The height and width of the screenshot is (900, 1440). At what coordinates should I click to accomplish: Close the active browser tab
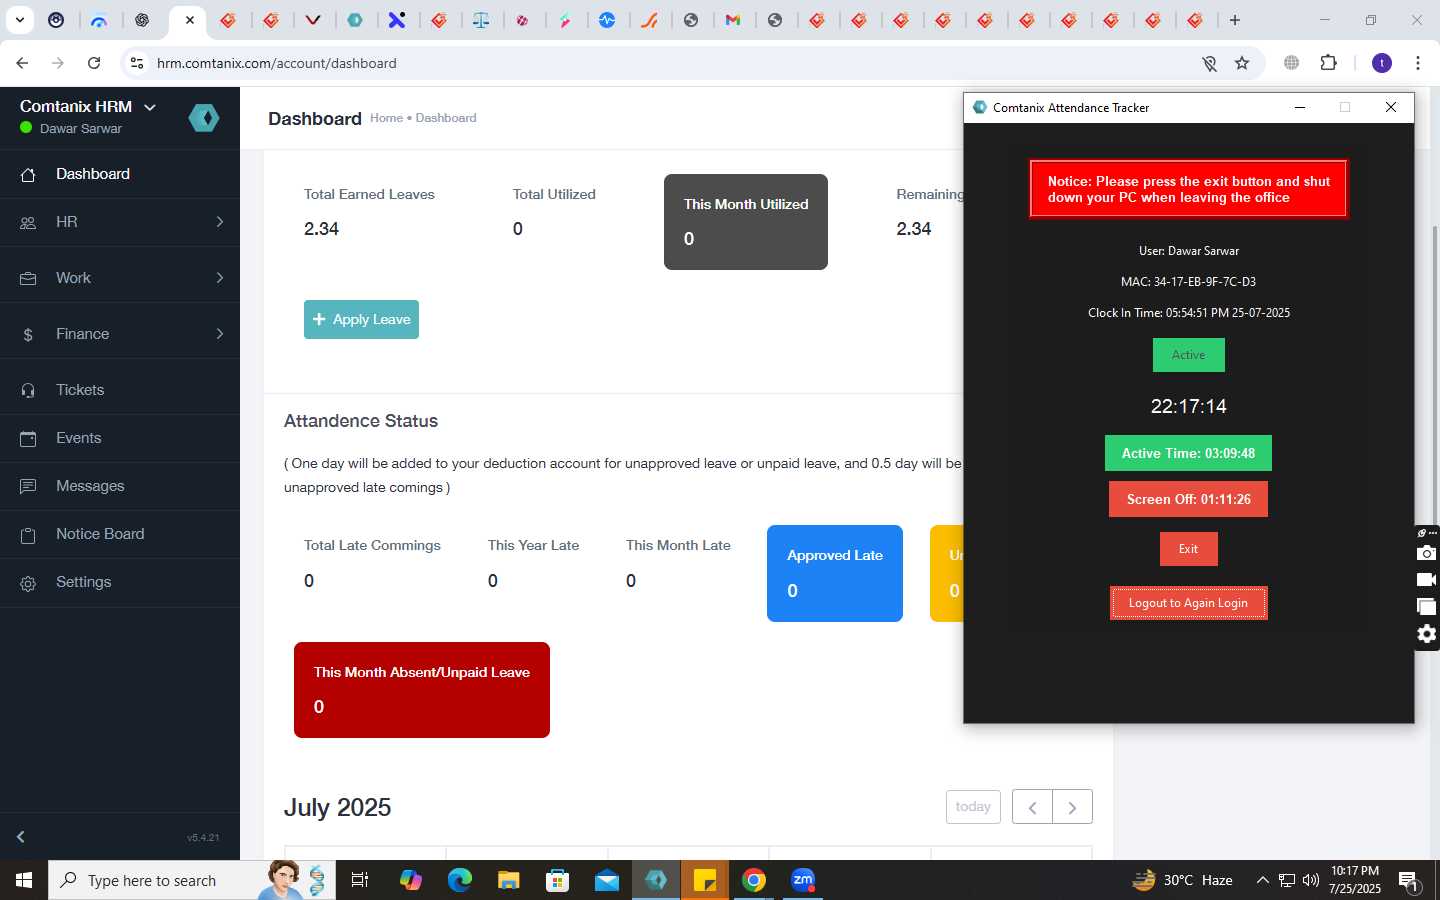(x=190, y=20)
